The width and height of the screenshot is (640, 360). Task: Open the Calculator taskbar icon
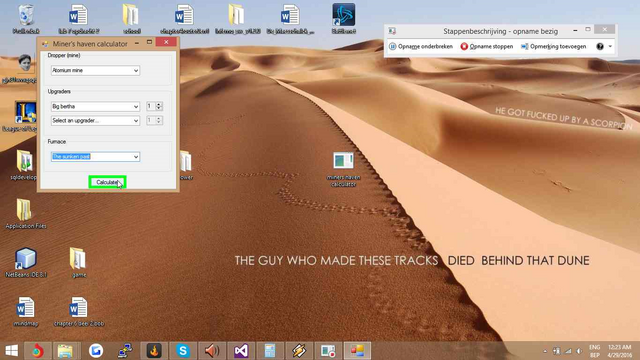tap(270, 351)
